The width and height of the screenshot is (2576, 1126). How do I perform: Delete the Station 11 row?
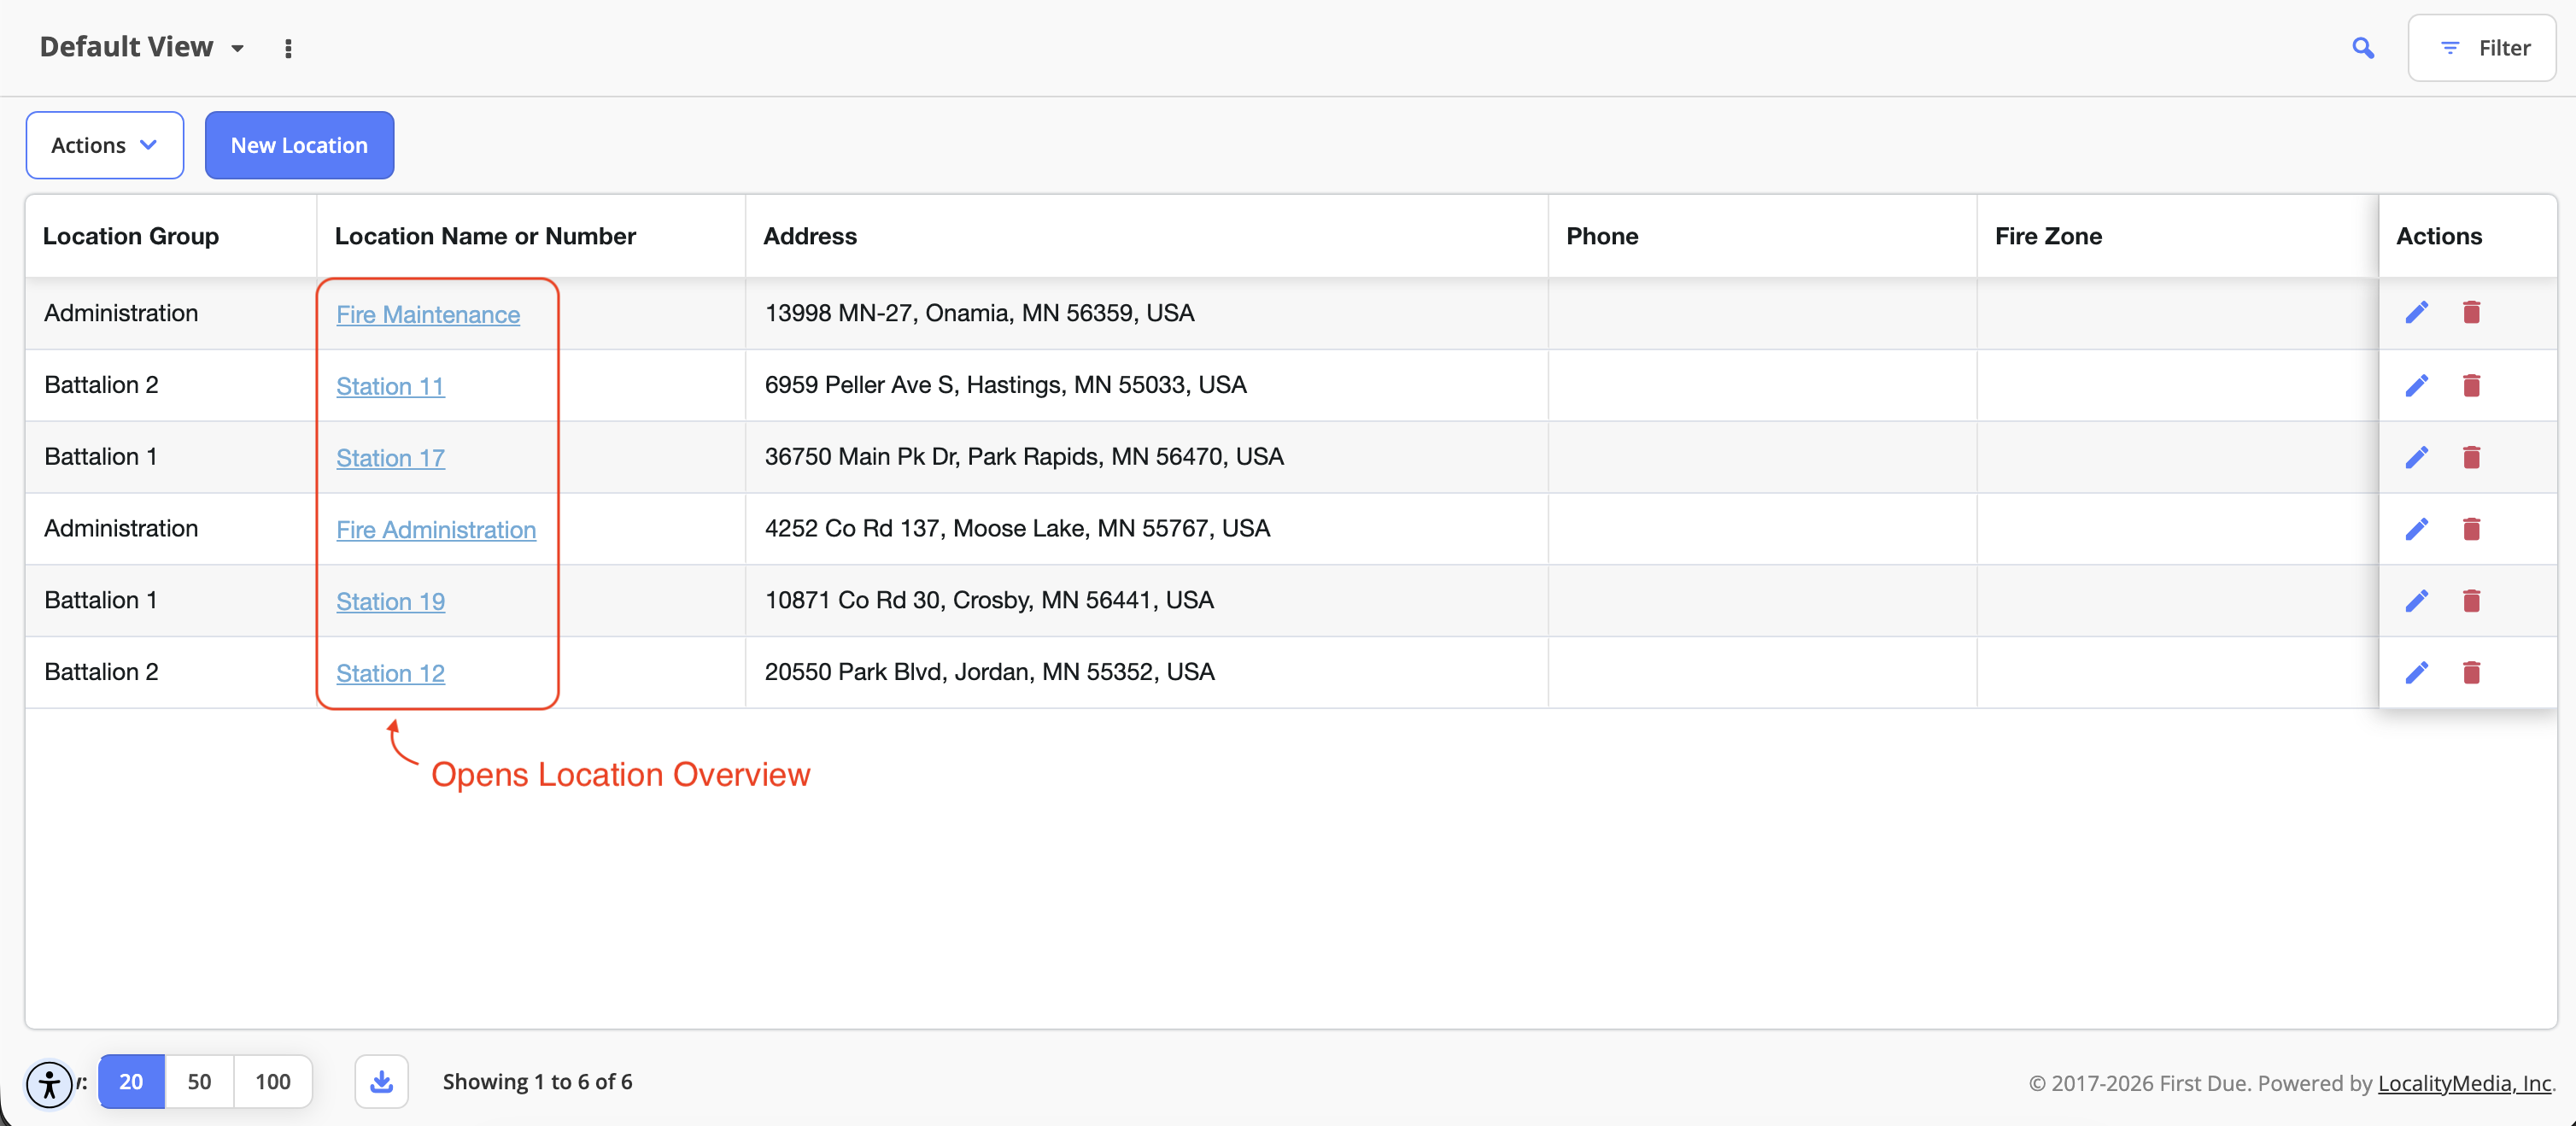[x=2471, y=385]
